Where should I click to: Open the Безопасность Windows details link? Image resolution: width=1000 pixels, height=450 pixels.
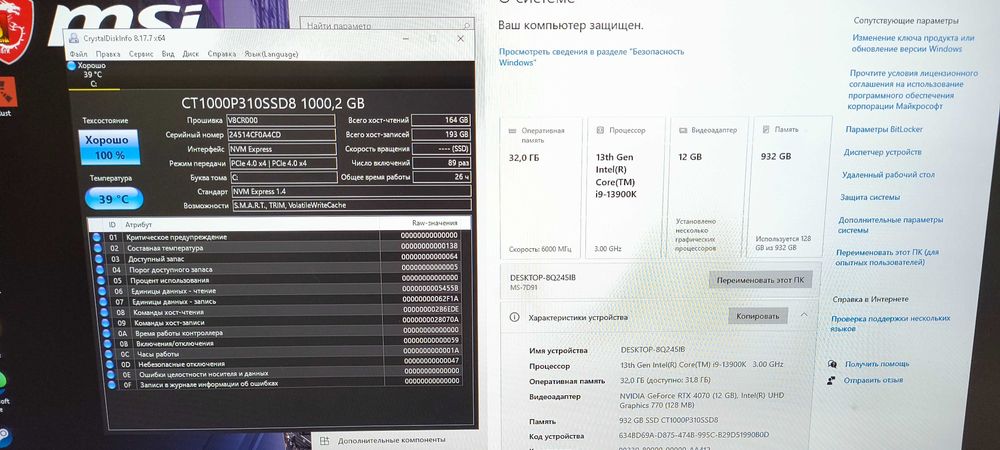tap(591, 57)
